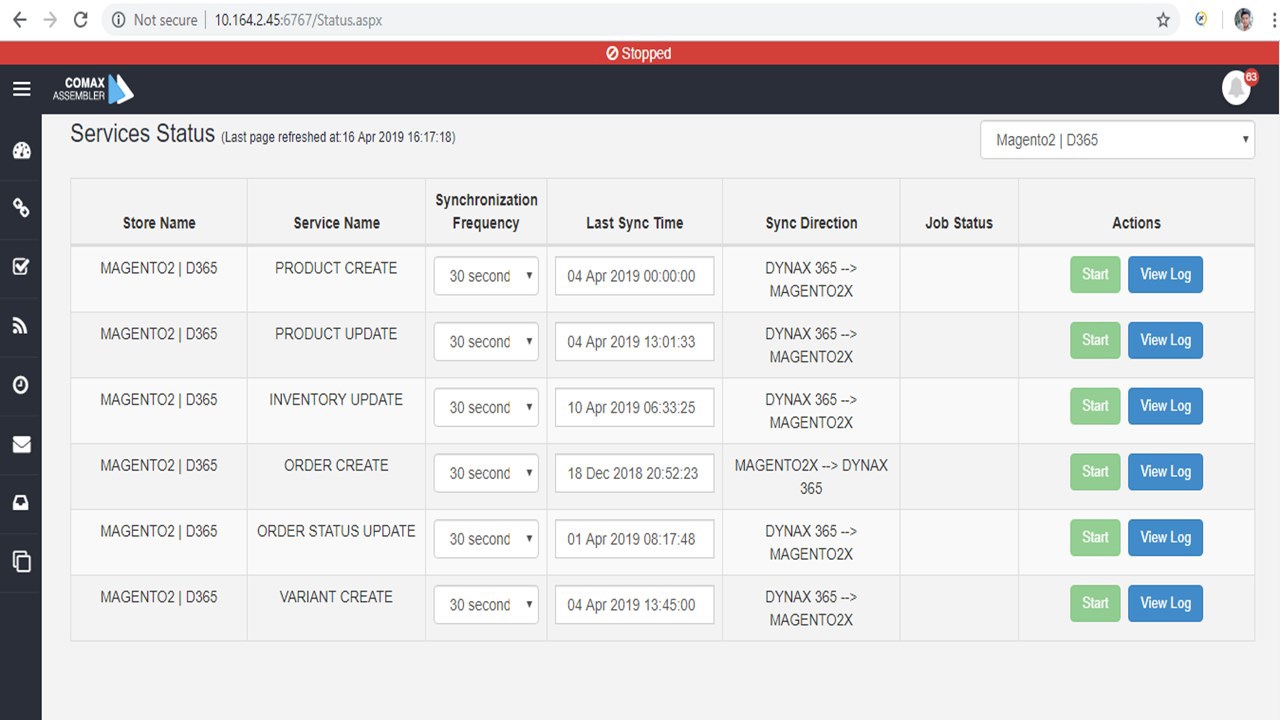
Task: Open the Magento2 | D365 store dropdown
Action: point(1117,140)
